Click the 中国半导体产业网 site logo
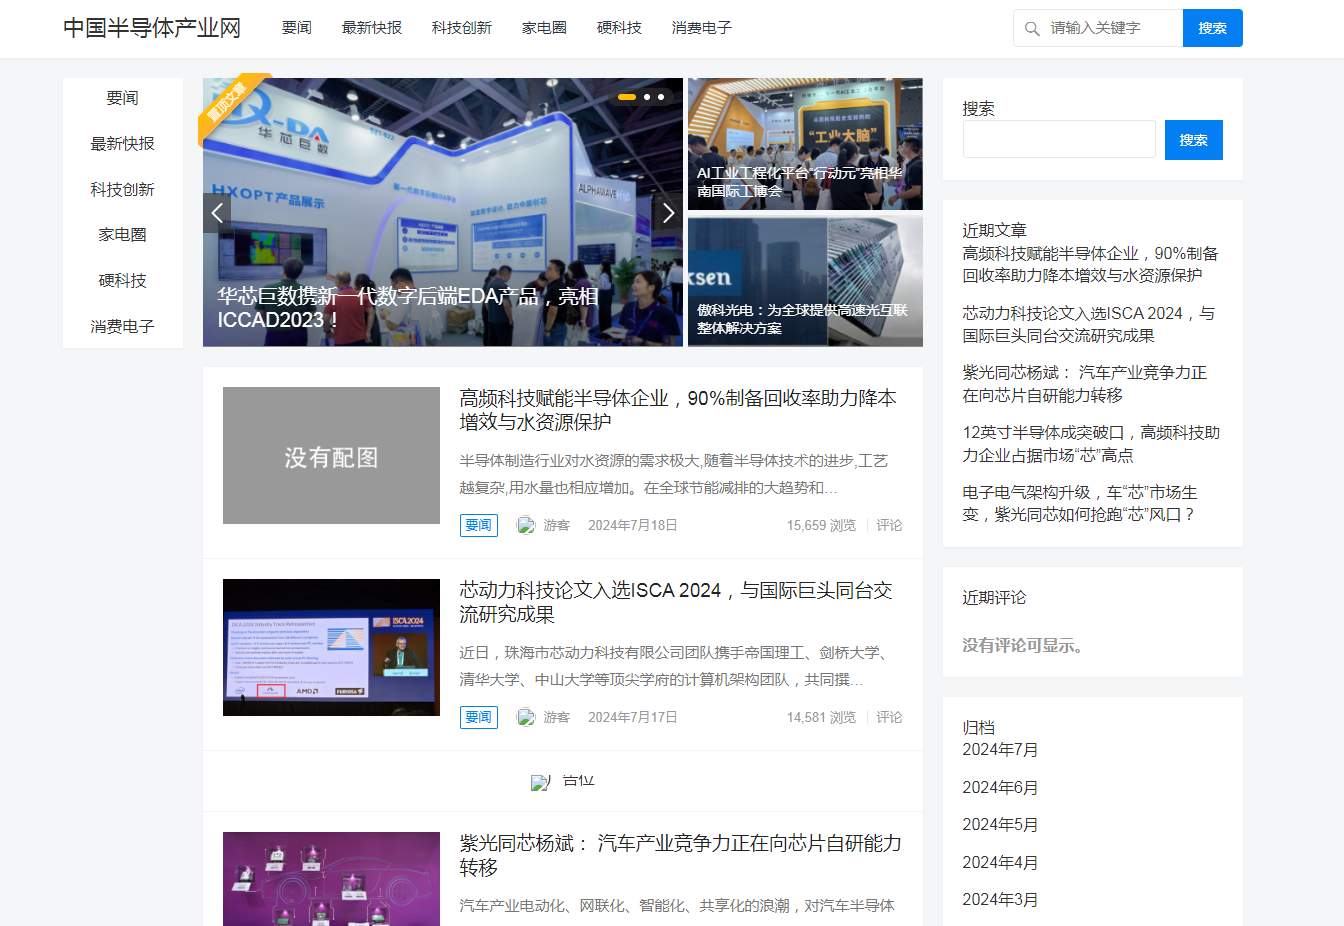 [152, 28]
